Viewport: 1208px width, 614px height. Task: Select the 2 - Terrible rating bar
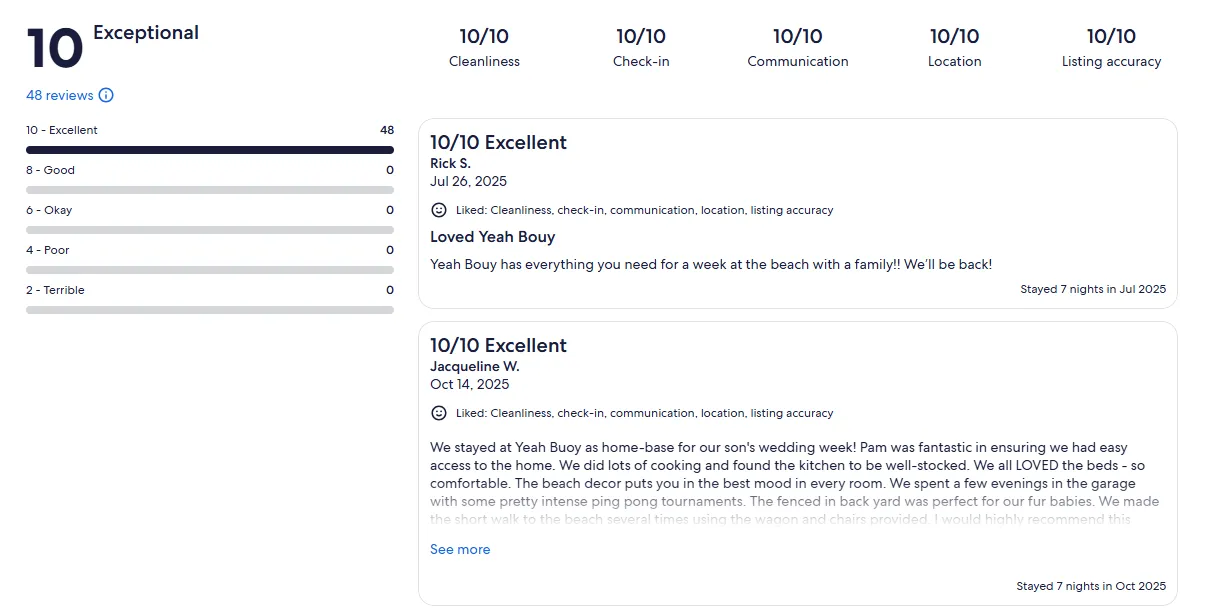(210, 310)
